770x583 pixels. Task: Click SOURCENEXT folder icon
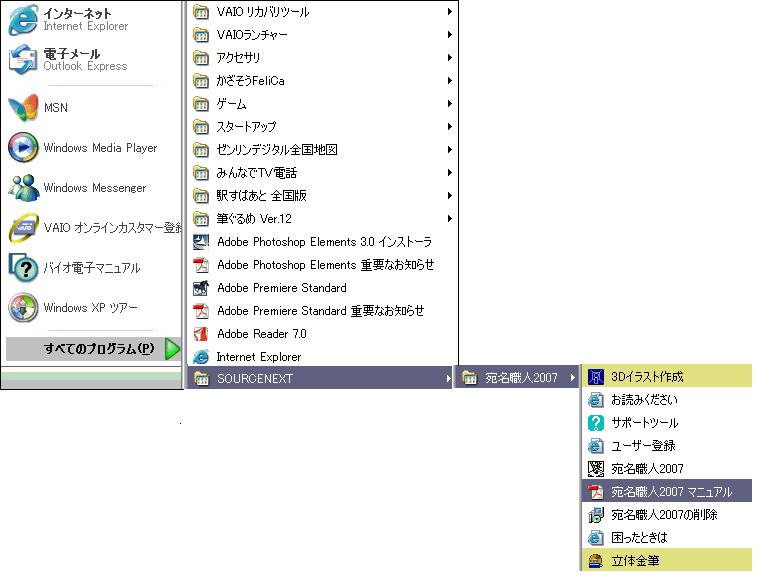pyautogui.click(x=201, y=379)
